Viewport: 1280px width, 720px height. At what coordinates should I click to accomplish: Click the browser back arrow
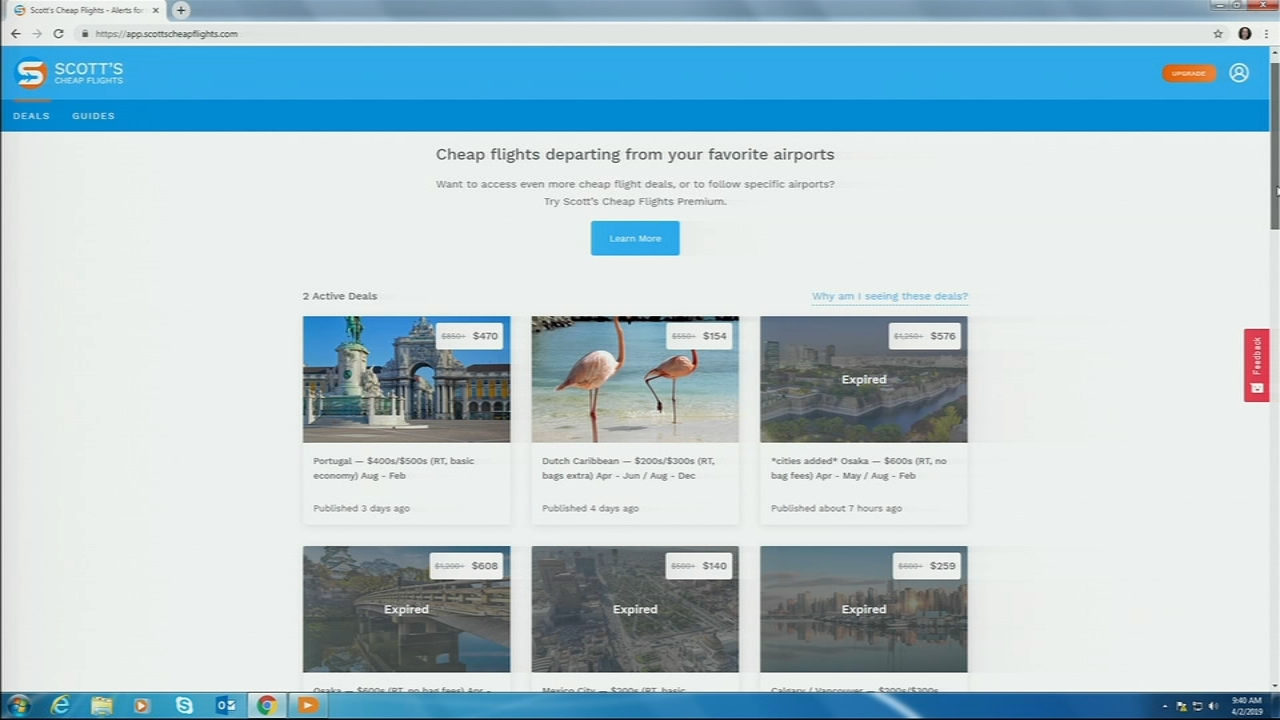(x=15, y=33)
